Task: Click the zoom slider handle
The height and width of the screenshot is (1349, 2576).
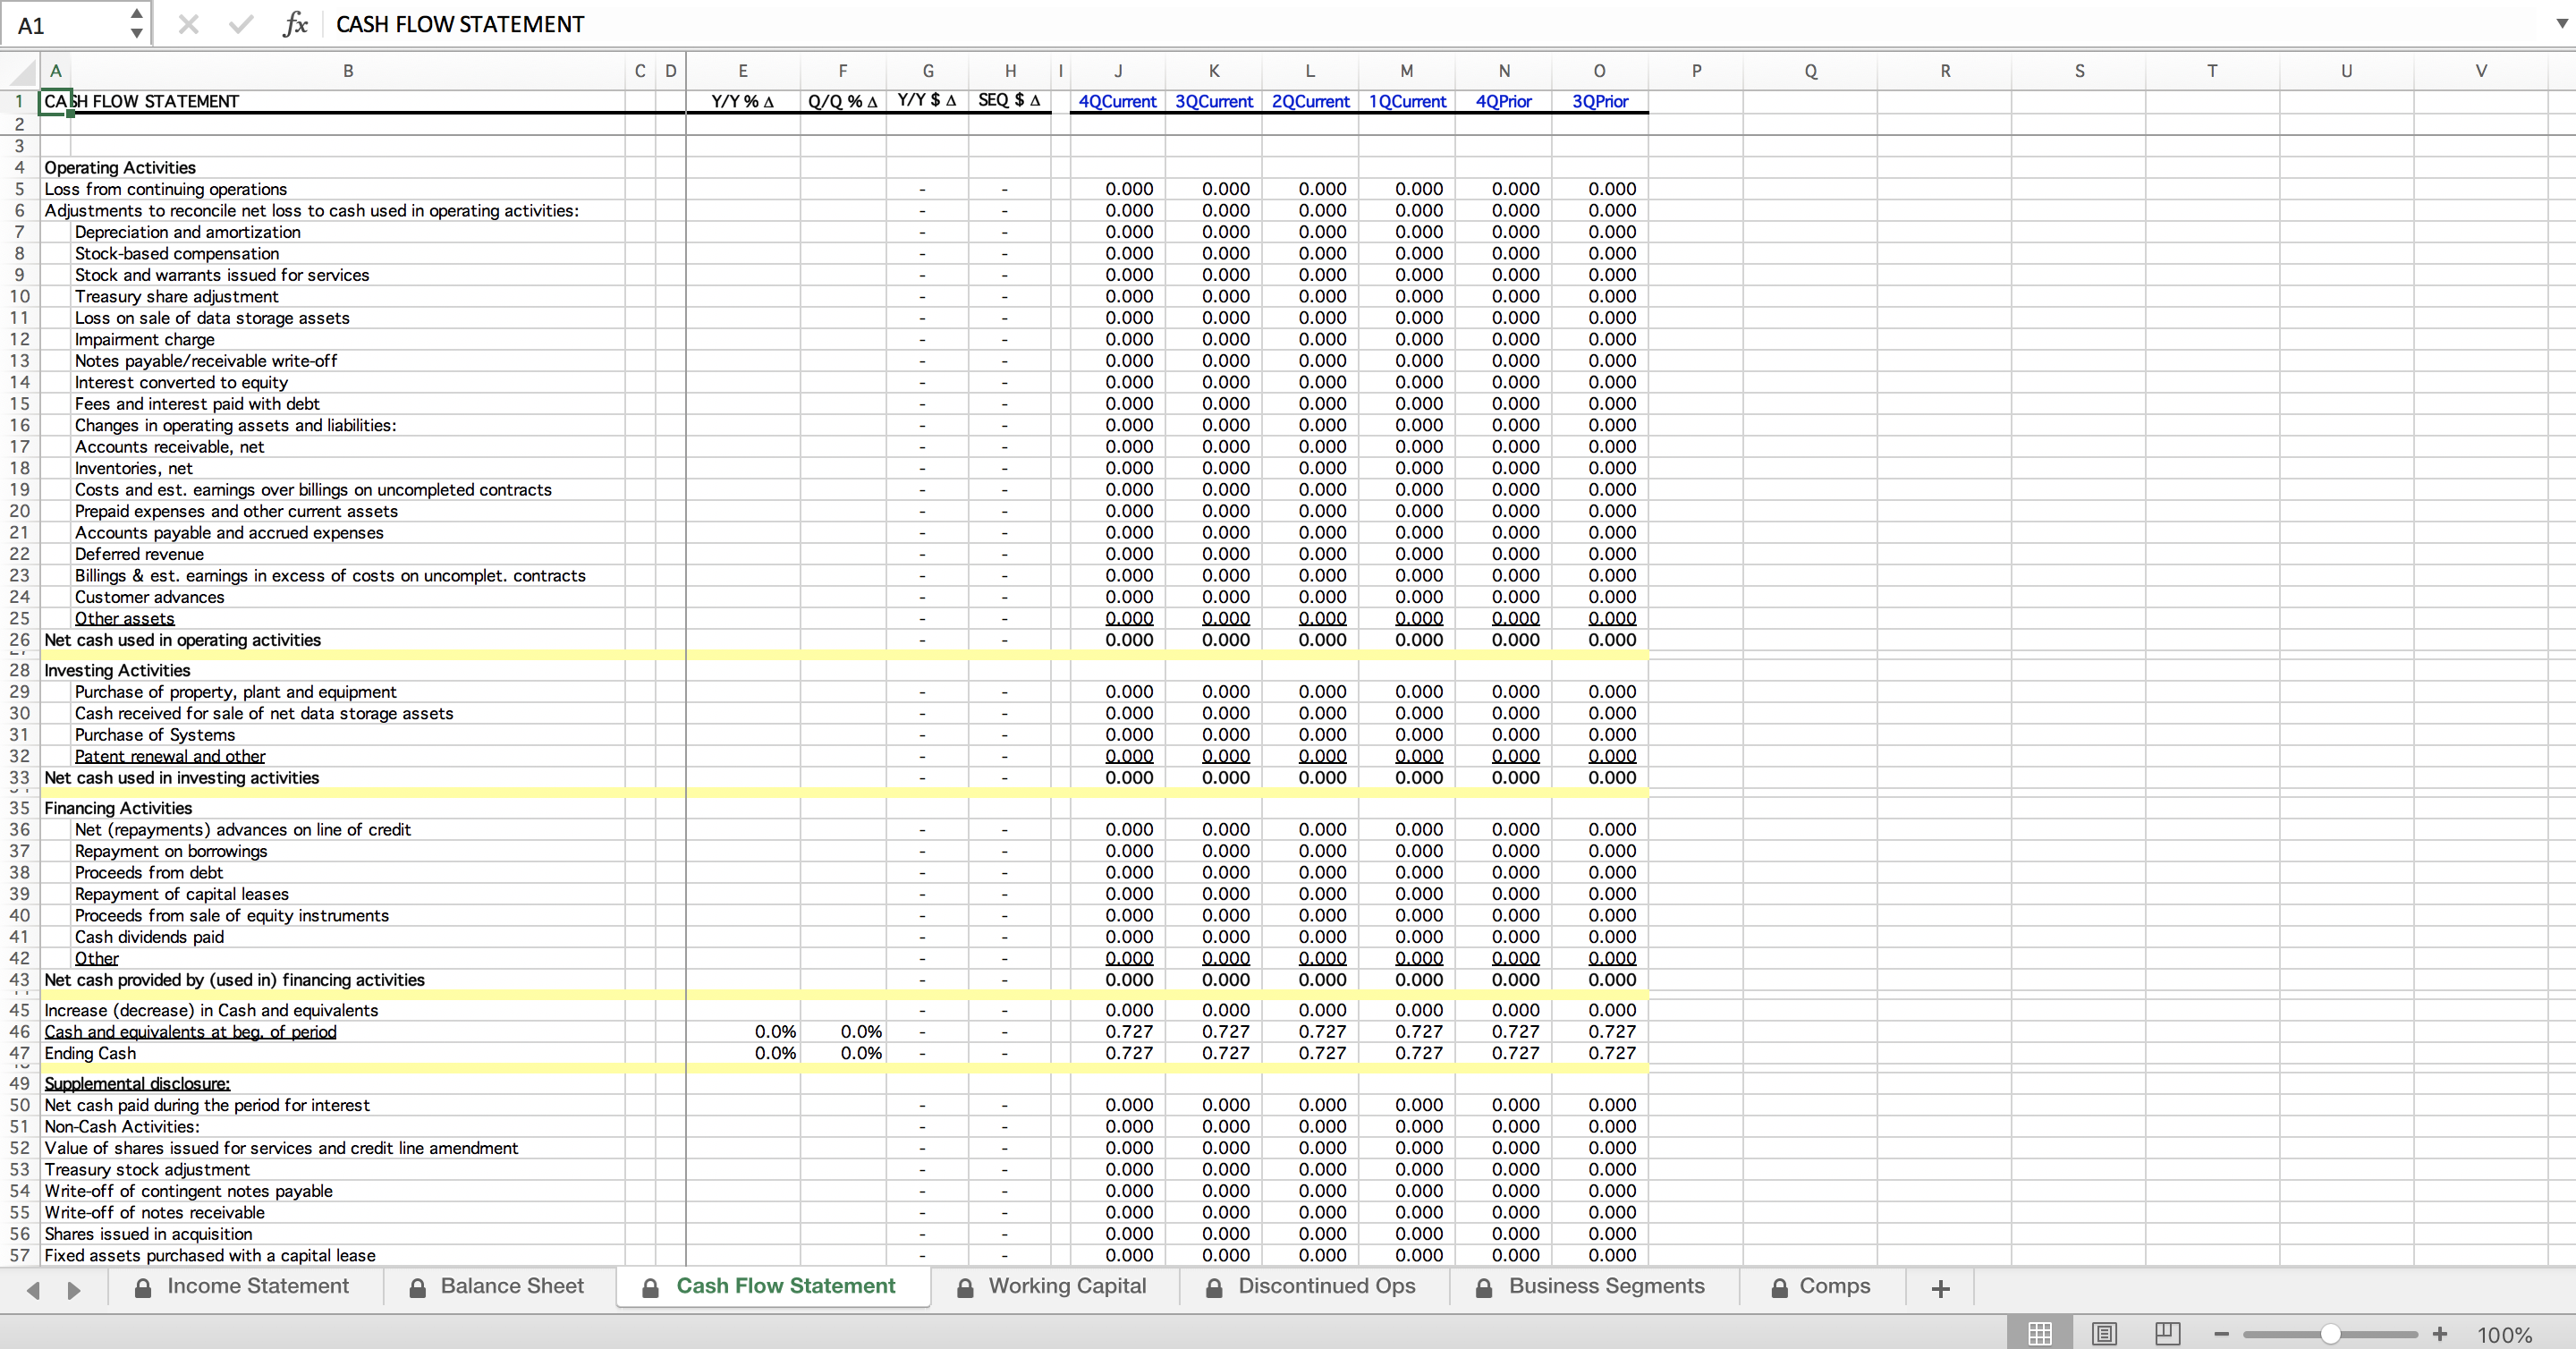Action: tap(2330, 1334)
